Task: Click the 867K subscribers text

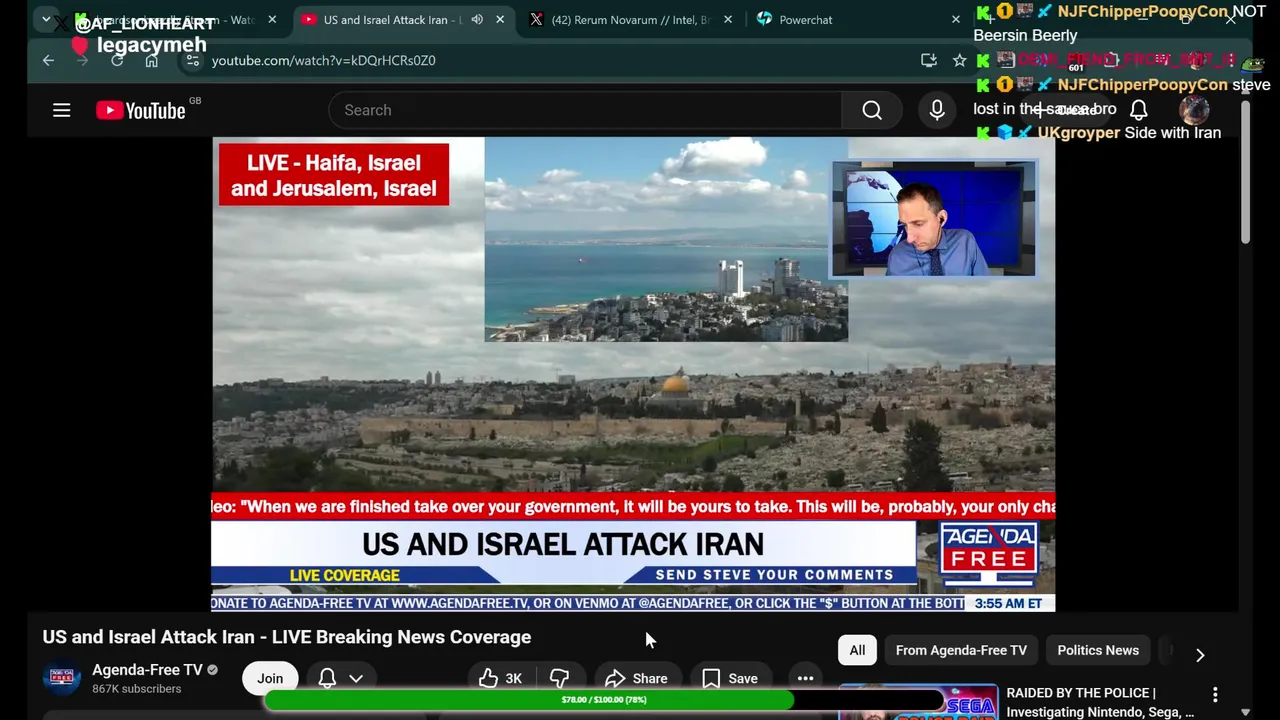Action: click(136, 689)
